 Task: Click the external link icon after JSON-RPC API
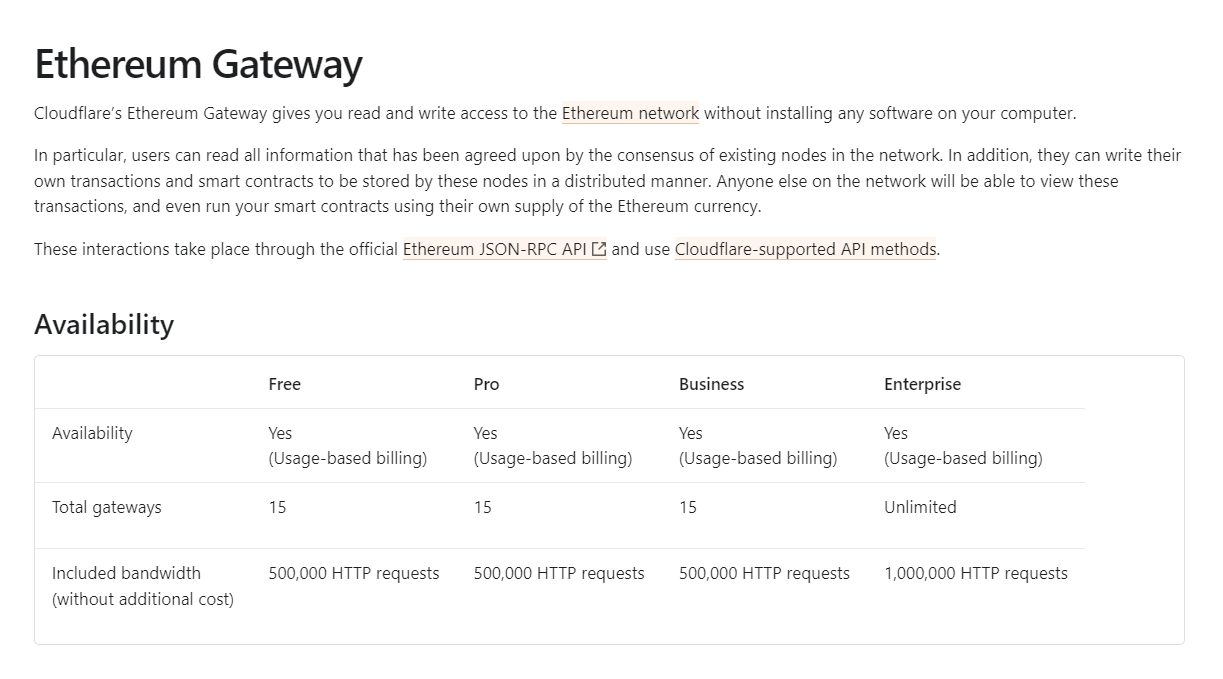coord(599,250)
